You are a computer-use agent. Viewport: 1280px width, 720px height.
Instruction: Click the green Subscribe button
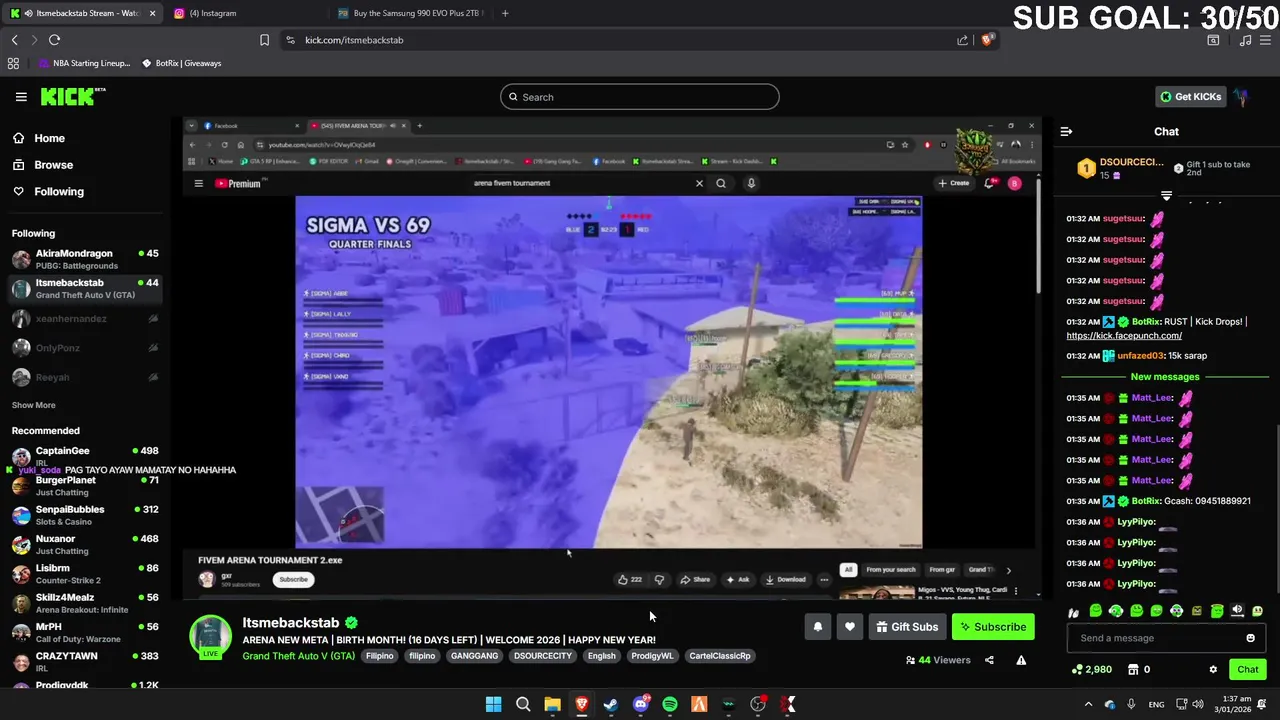point(993,627)
